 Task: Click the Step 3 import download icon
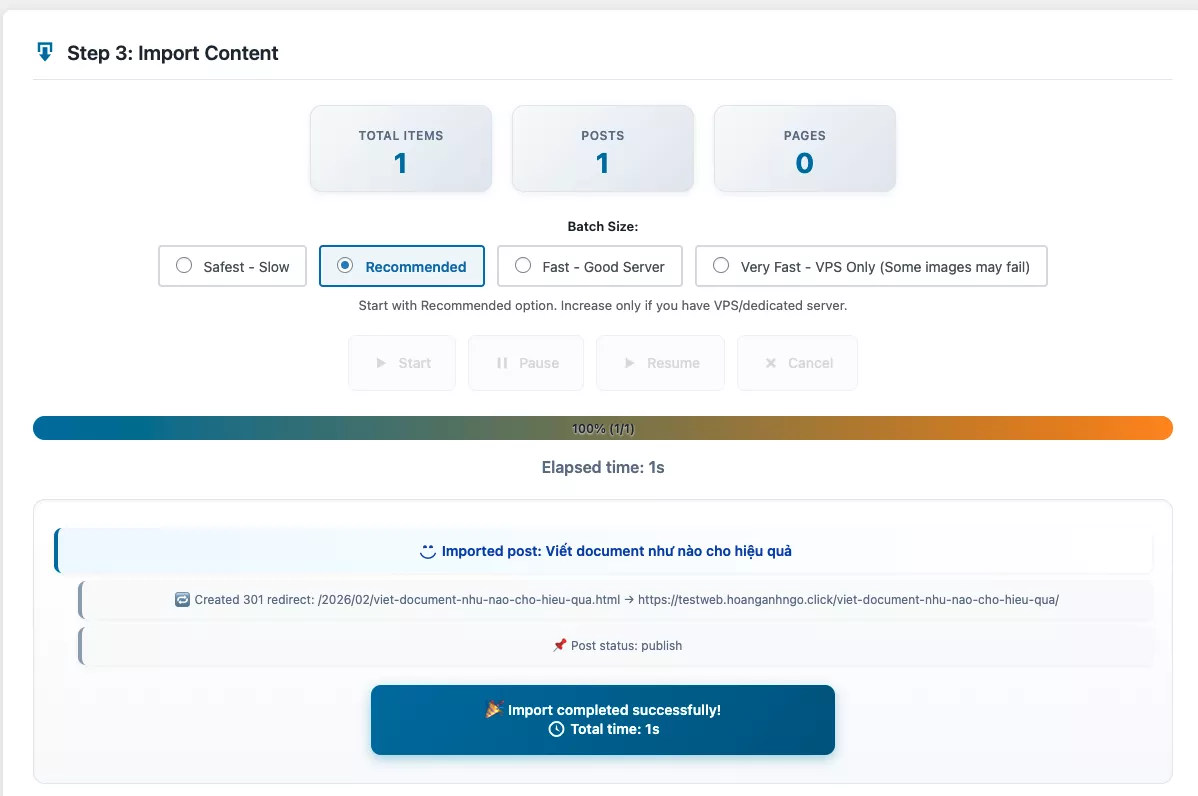(x=44, y=52)
